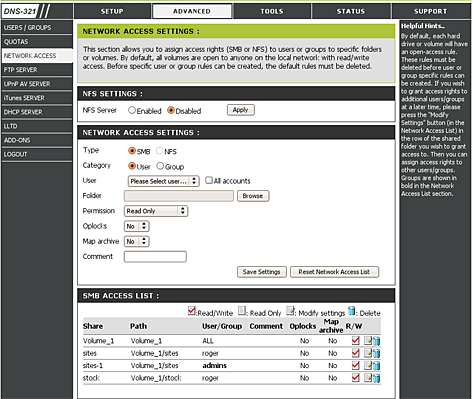Delete the sites share rule

376,353
